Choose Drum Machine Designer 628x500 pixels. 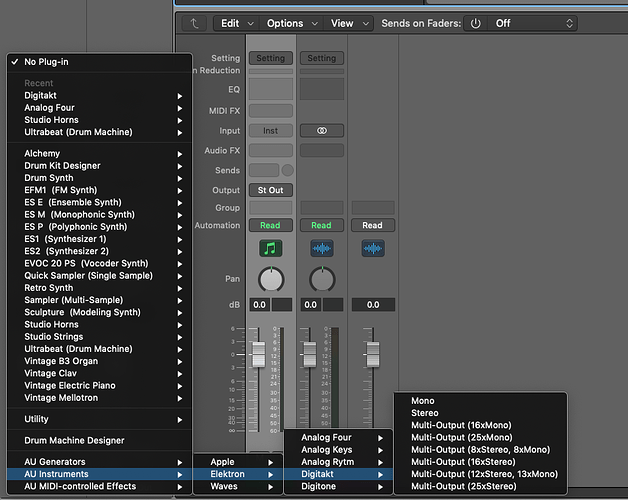(x=100, y=440)
